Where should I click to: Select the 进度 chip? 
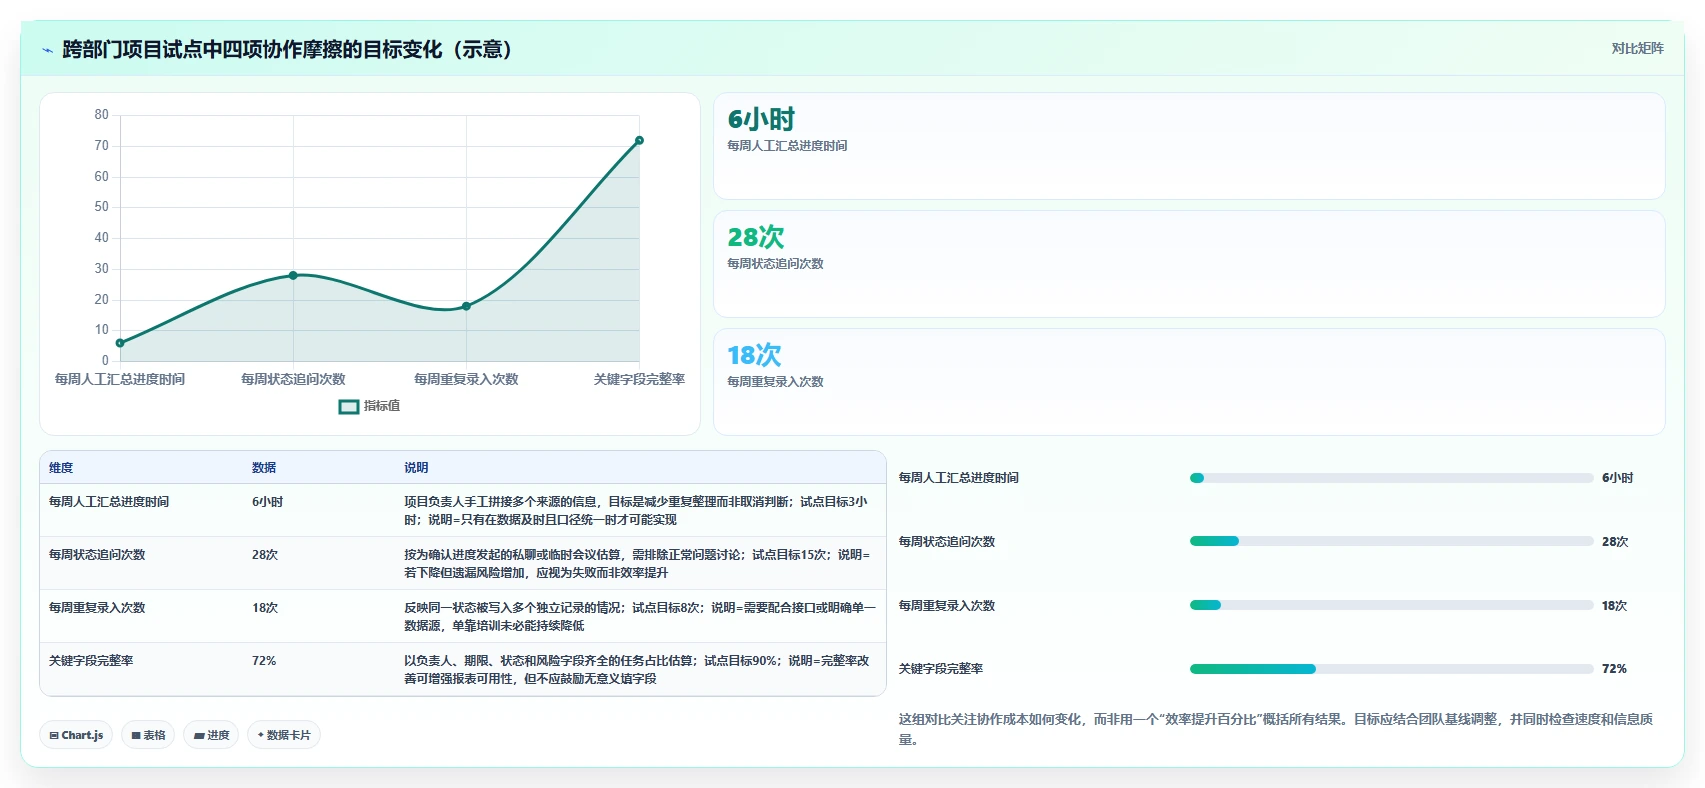(x=211, y=735)
